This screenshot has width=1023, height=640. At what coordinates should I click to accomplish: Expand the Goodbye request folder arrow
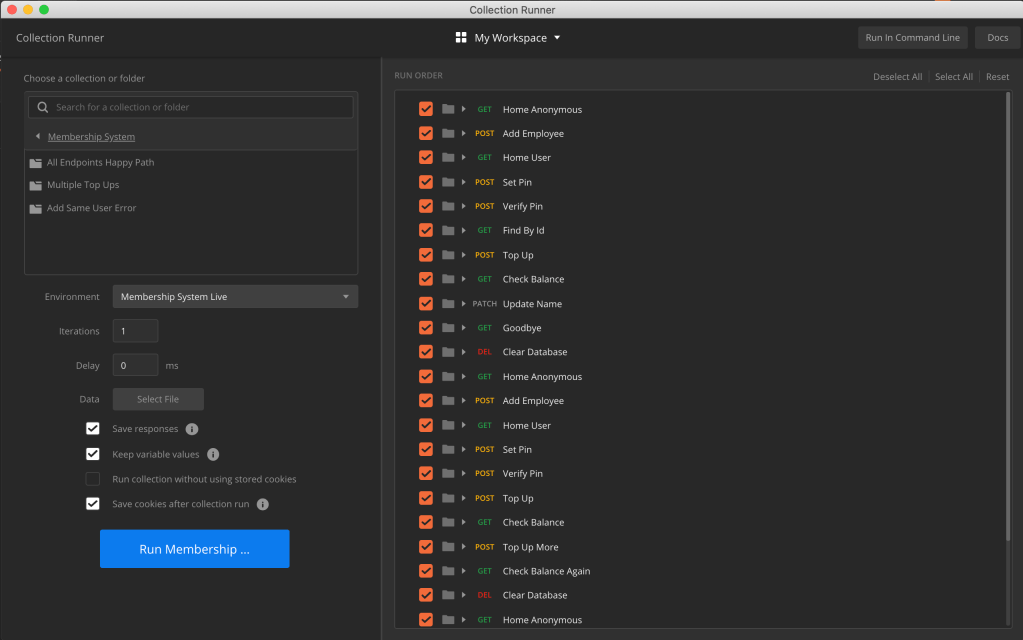464,328
